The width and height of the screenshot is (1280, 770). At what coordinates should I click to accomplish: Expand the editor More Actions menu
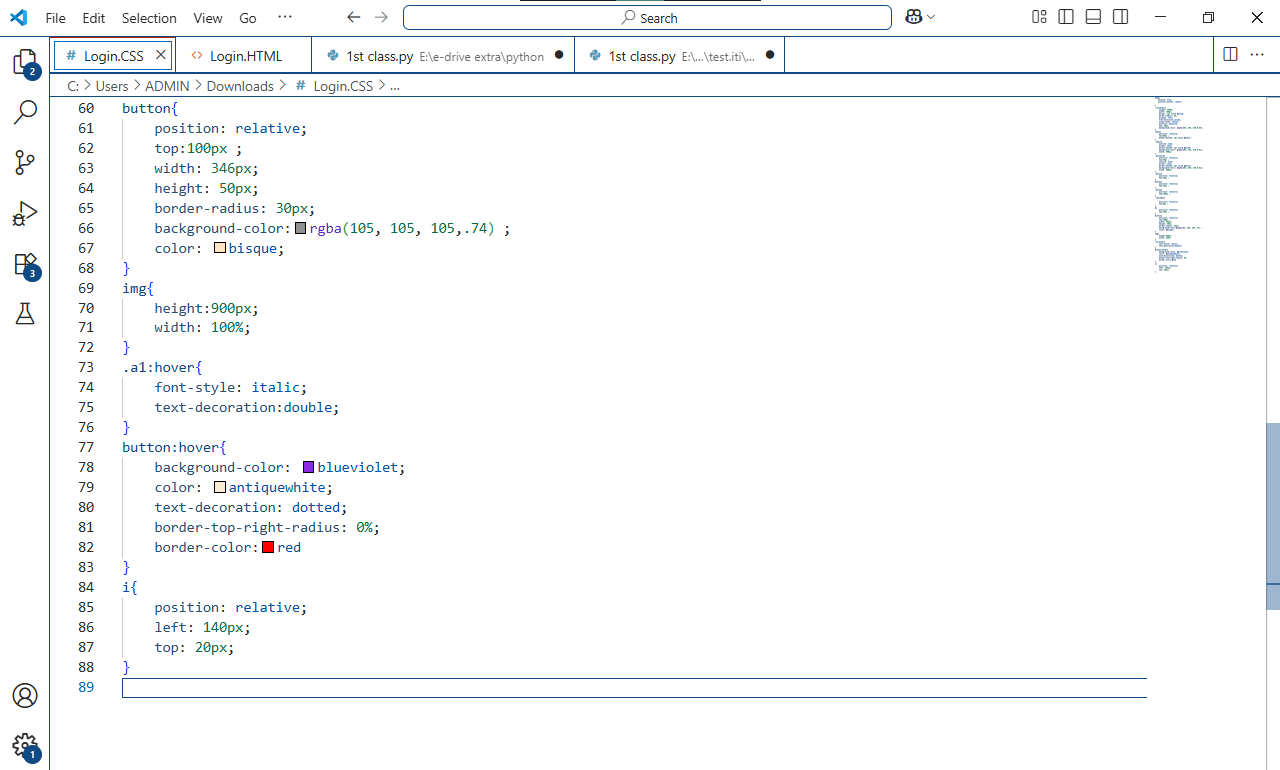pos(1256,54)
